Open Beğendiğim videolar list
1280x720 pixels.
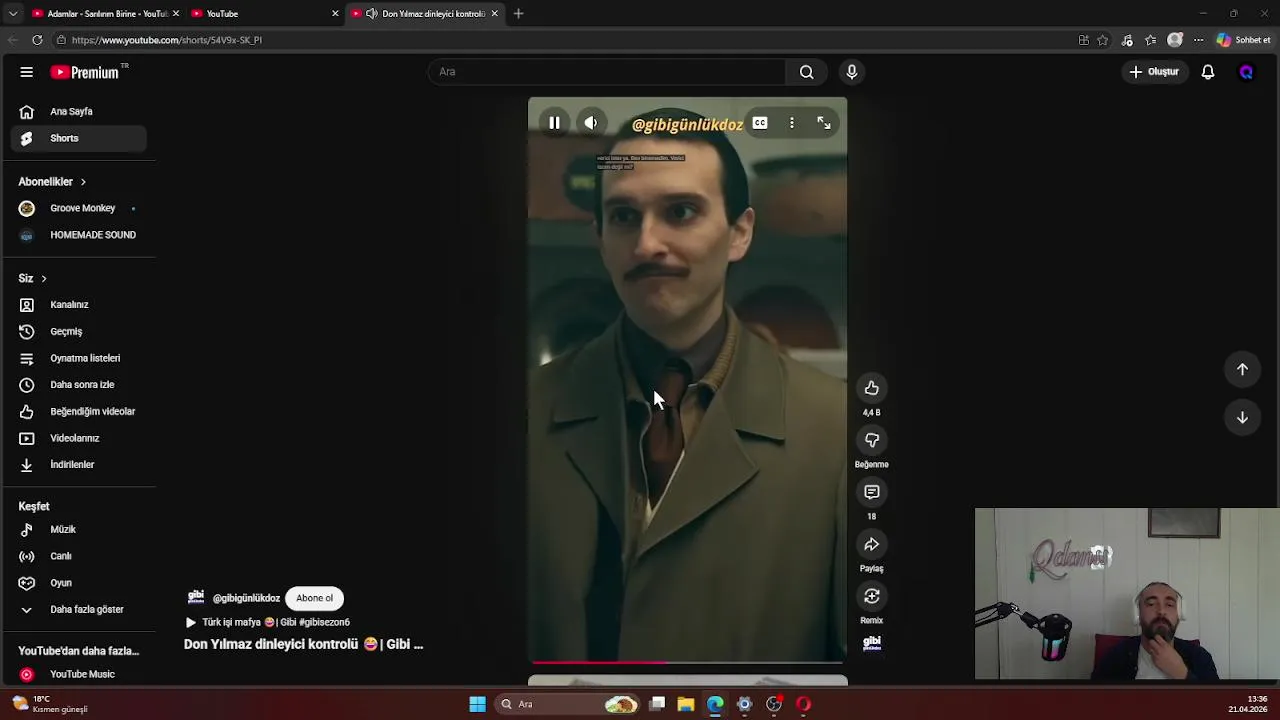click(79, 411)
